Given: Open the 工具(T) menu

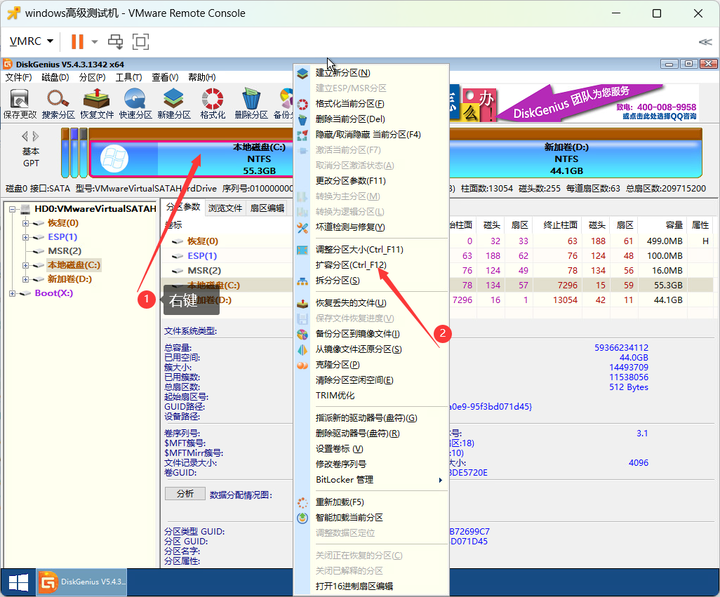Looking at the screenshot, I should (129, 77).
